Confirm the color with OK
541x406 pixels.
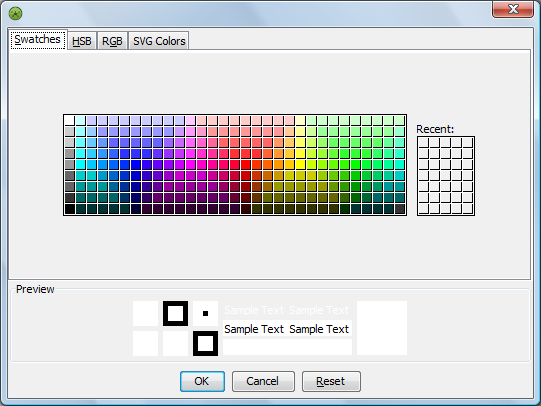202,381
